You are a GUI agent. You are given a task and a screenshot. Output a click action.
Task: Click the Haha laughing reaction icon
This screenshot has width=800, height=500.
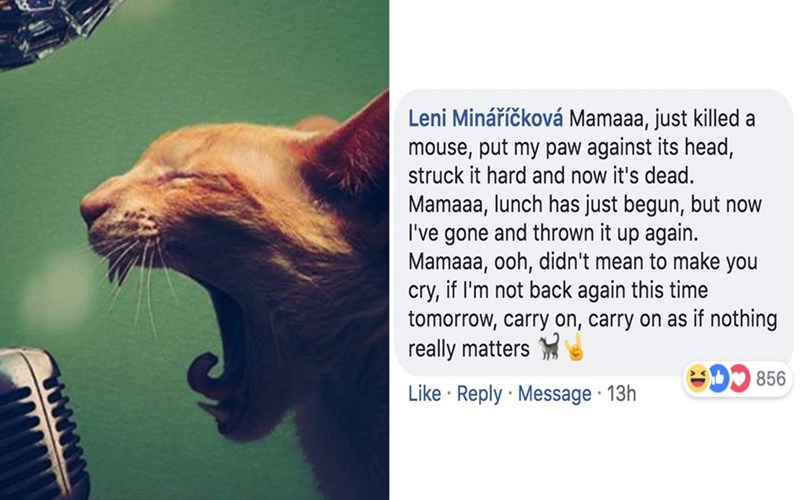694,378
